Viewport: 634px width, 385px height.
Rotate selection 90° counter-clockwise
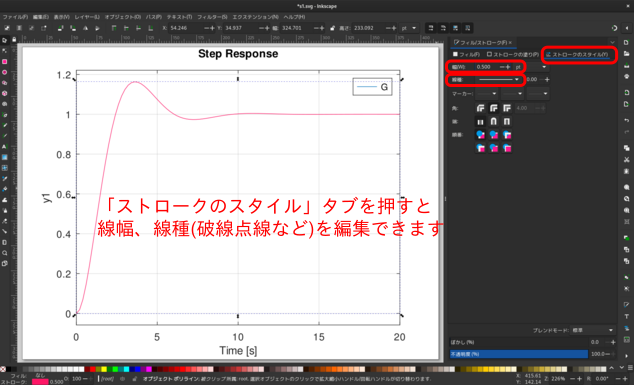[x=60, y=28]
